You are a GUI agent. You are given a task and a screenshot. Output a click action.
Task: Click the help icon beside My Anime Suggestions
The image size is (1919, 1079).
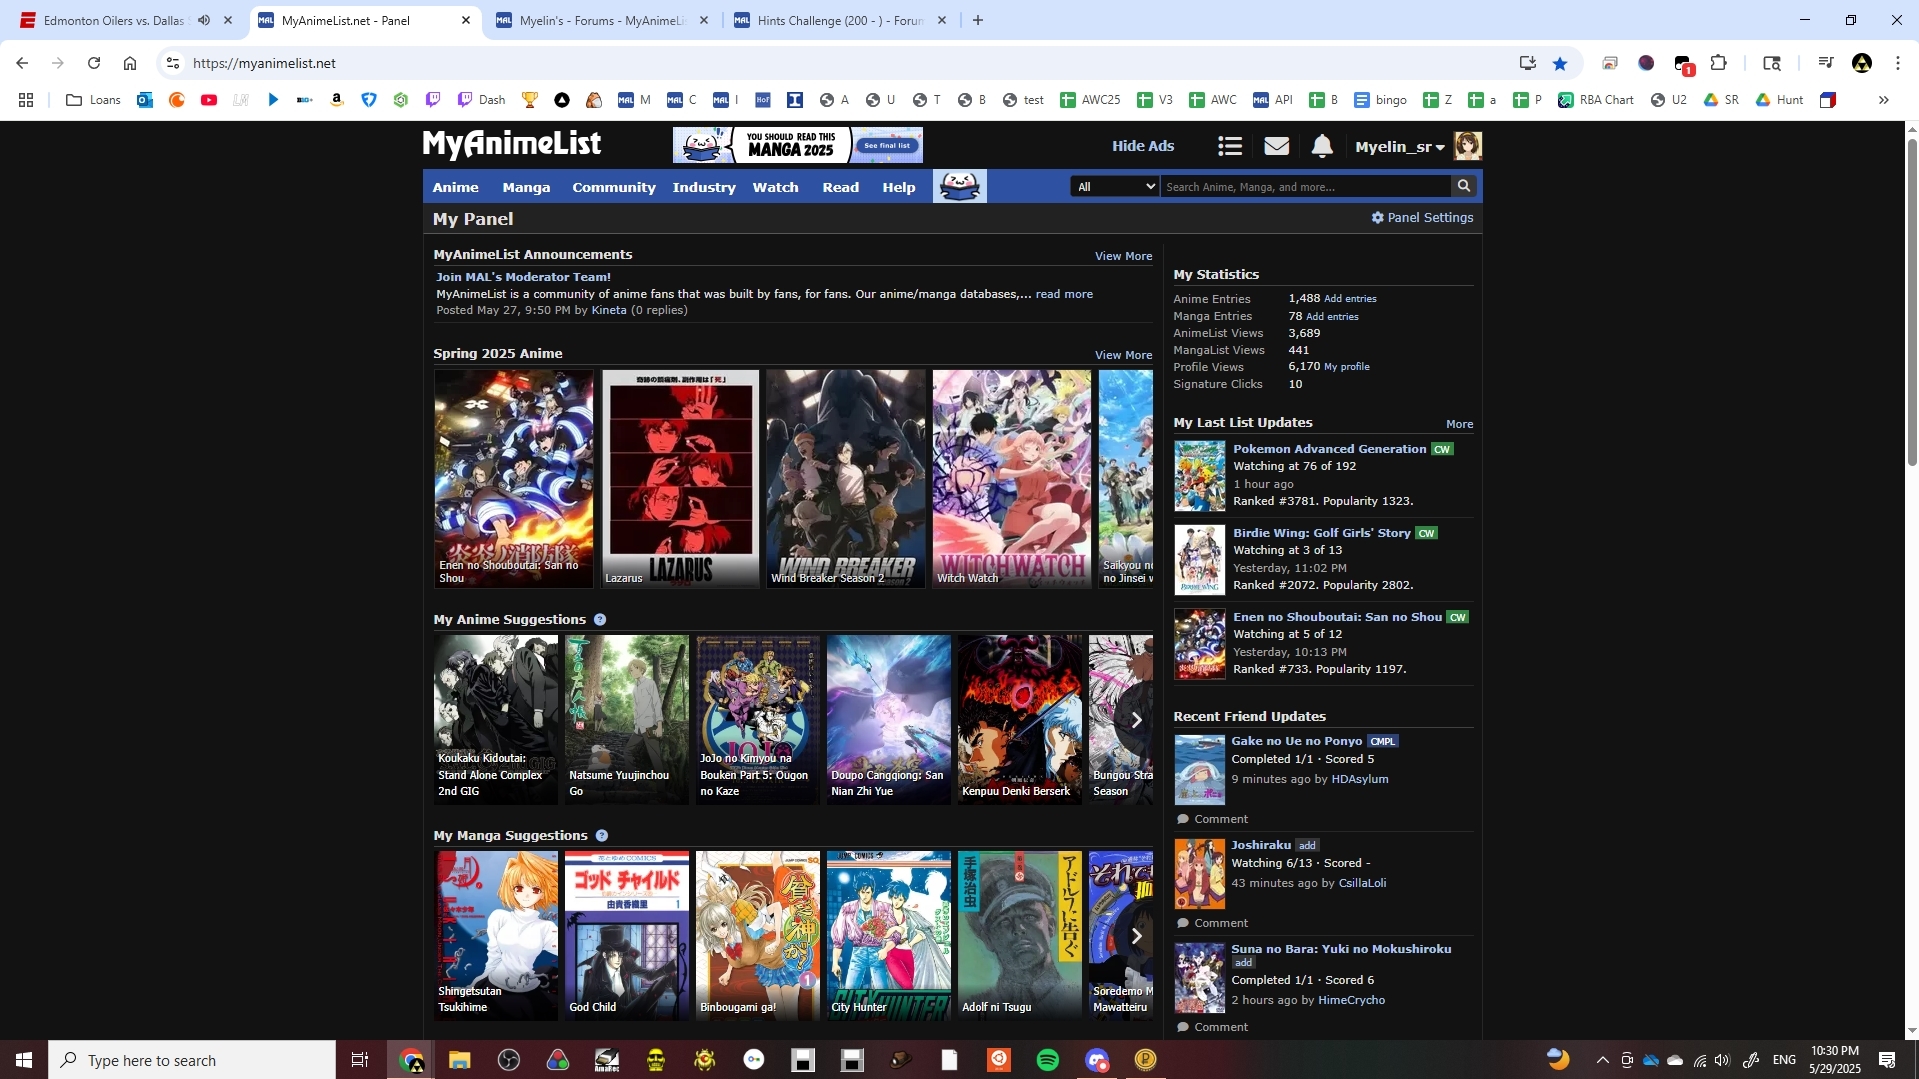click(600, 620)
